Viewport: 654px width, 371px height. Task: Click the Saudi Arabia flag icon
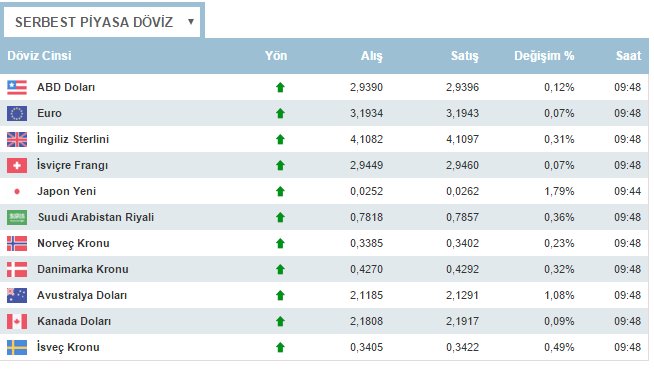pyautogui.click(x=17, y=217)
